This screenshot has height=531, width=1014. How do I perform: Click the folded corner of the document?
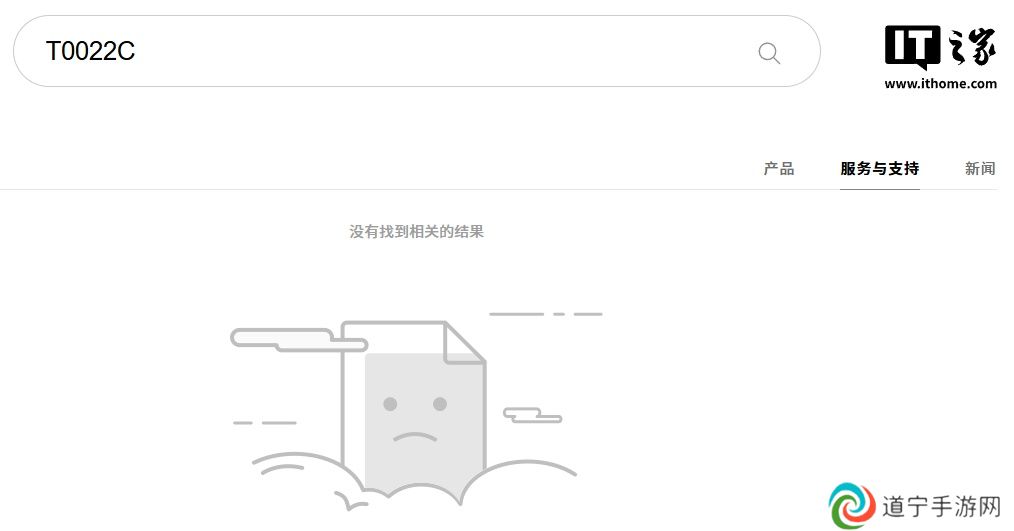465,343
